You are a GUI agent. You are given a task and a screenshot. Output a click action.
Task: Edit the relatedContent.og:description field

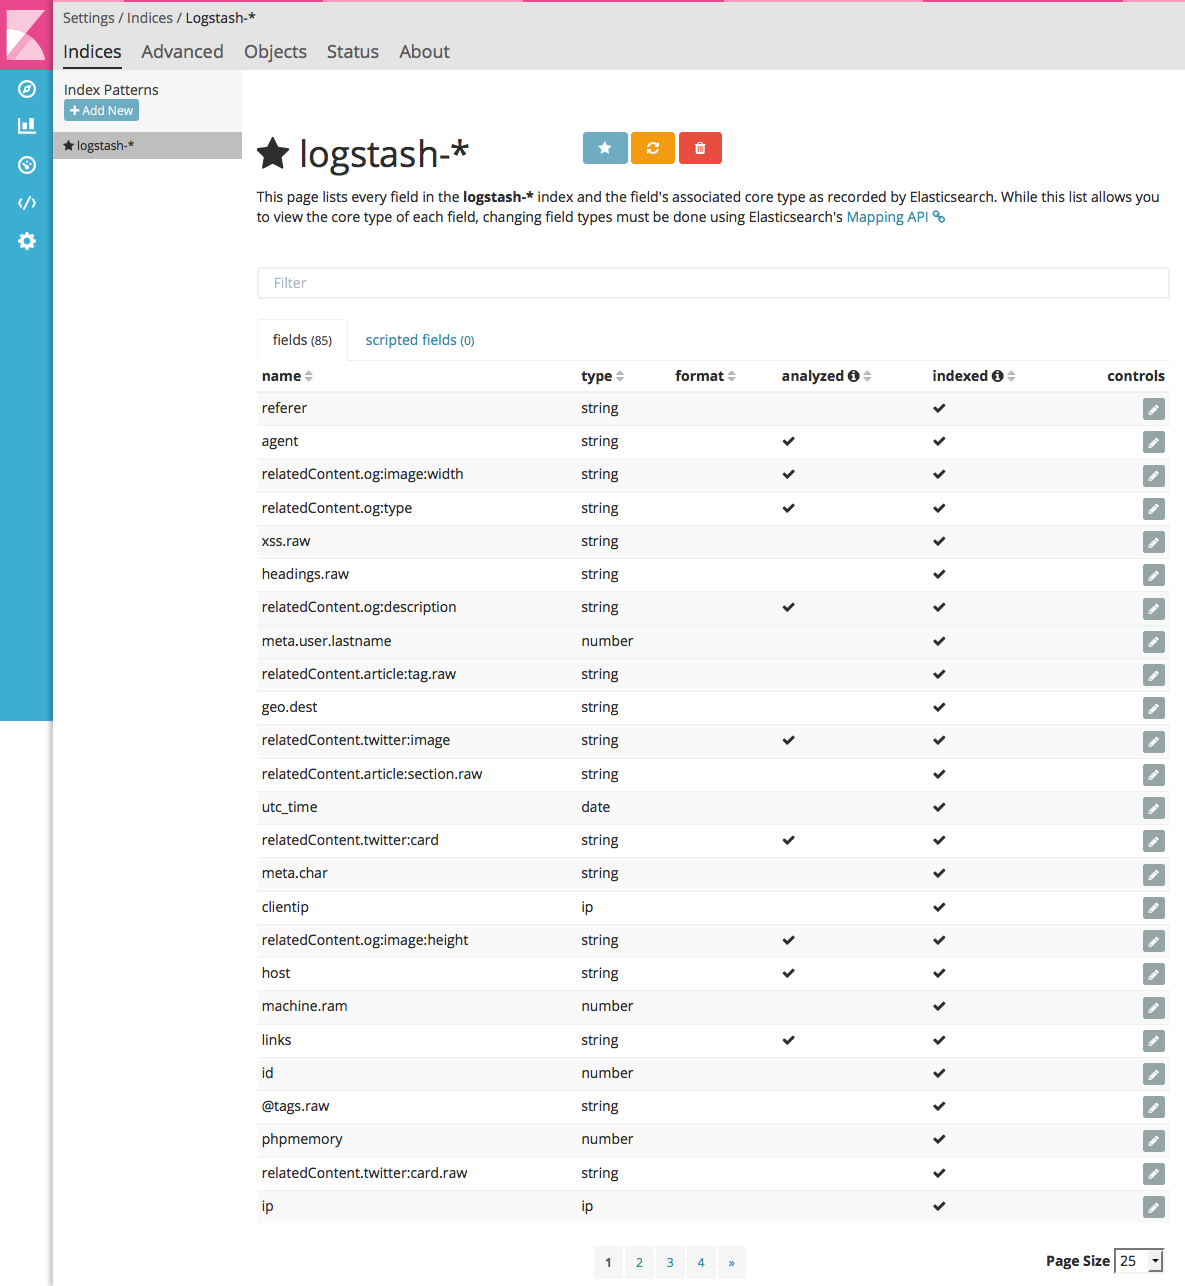click(x=1154, y=609)
